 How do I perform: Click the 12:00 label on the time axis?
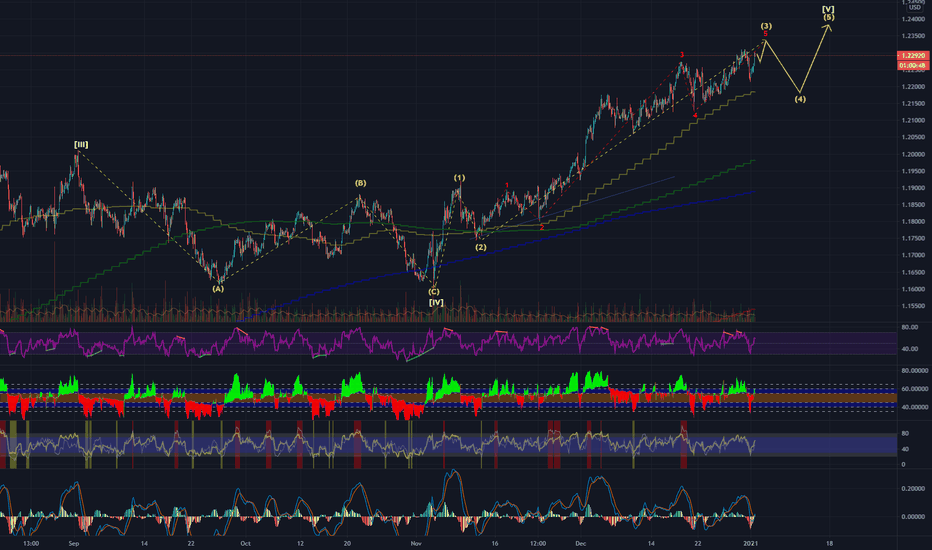click(538, 543)
